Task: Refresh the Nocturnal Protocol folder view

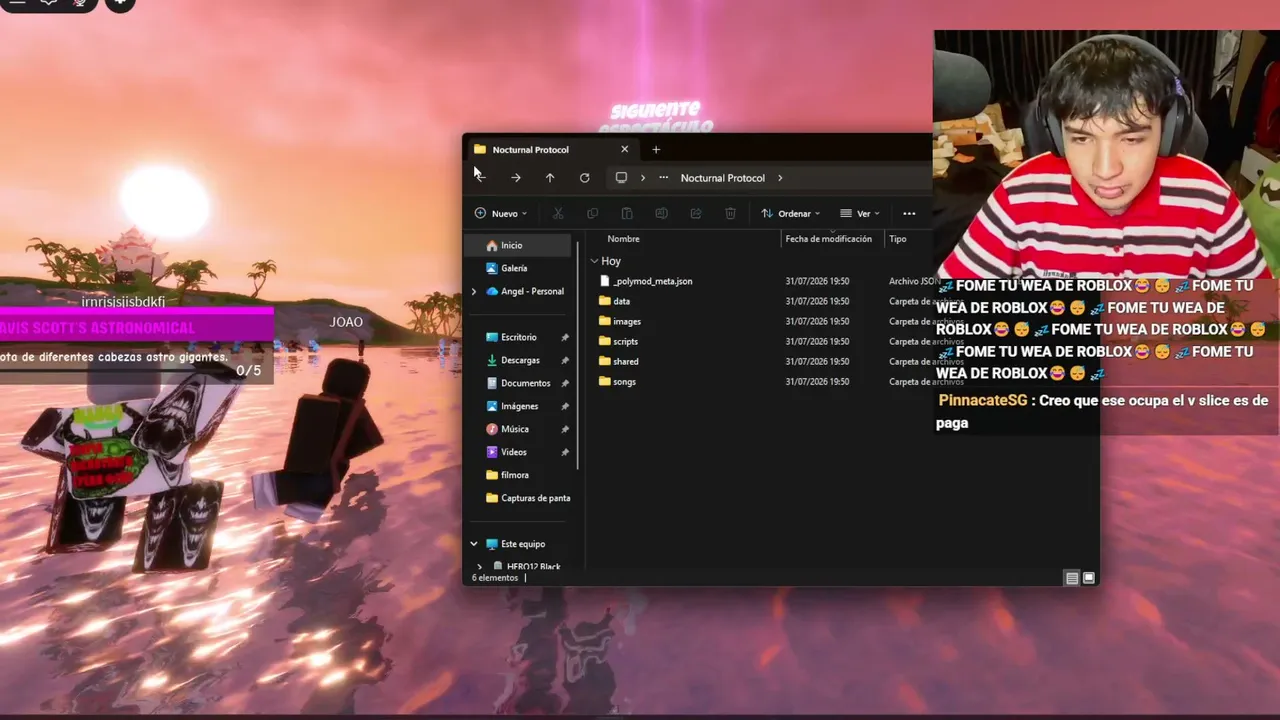Action: pyautogui.click(x=585, y=178)
